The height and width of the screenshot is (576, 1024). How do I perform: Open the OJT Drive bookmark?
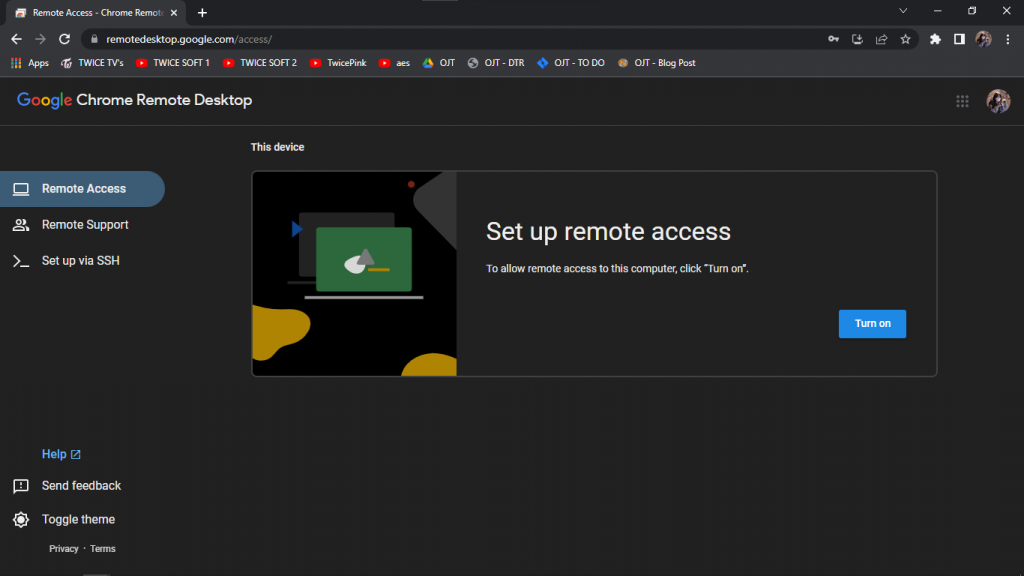pos(438,63)
